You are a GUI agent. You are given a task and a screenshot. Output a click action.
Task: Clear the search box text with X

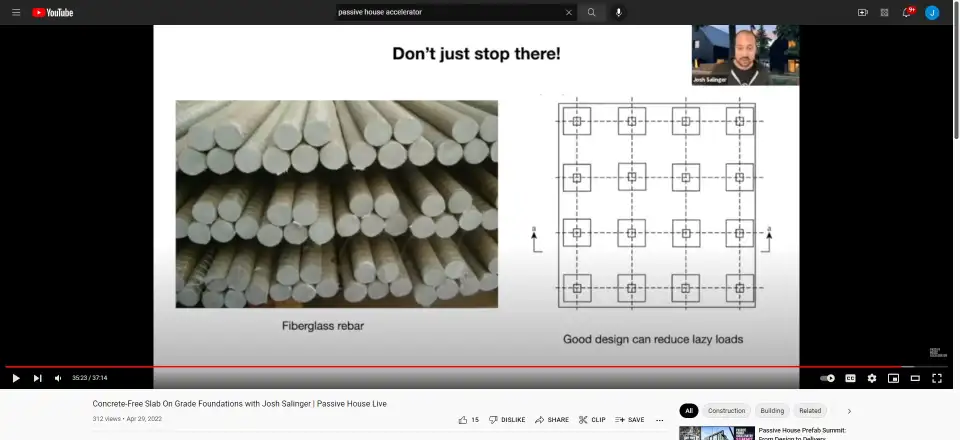click(x=569, y=12)
